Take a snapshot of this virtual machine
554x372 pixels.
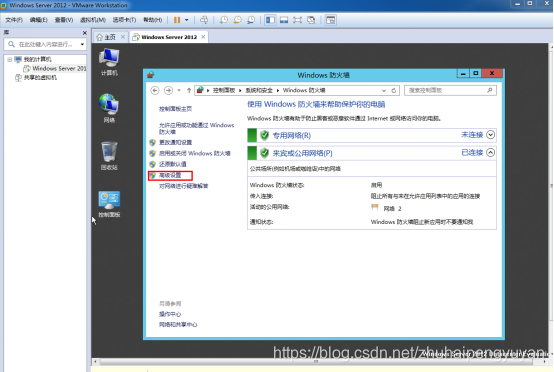pyautogui.click(x=224, y=20)
